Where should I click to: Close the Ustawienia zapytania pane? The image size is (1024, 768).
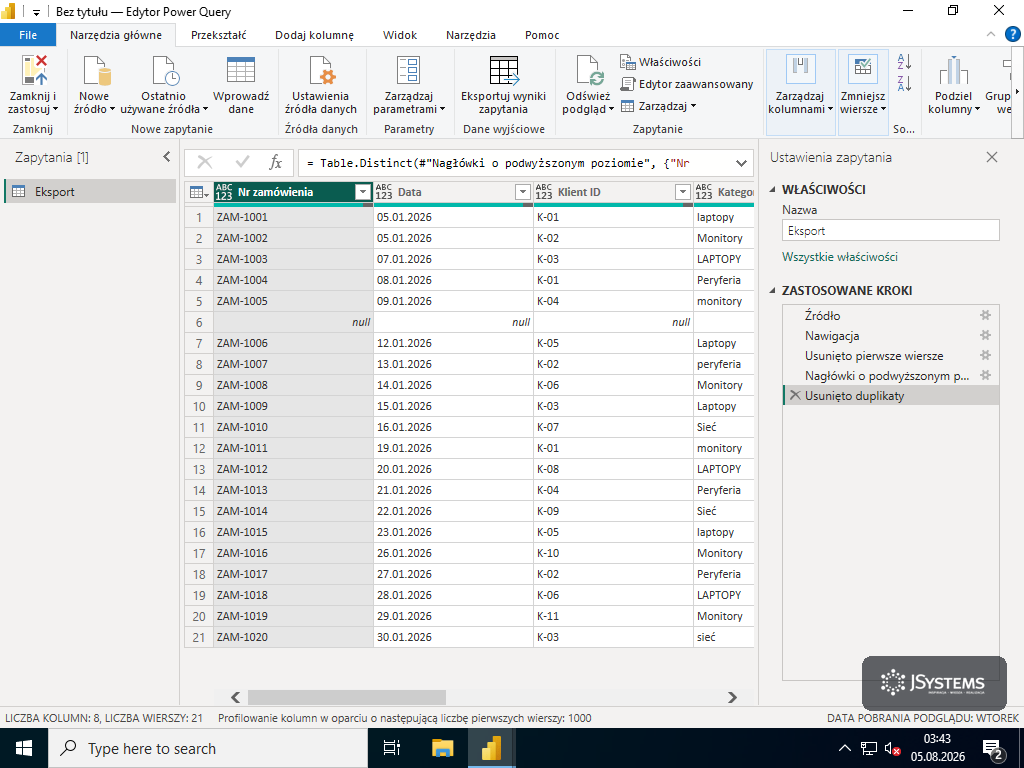(992, 157)
